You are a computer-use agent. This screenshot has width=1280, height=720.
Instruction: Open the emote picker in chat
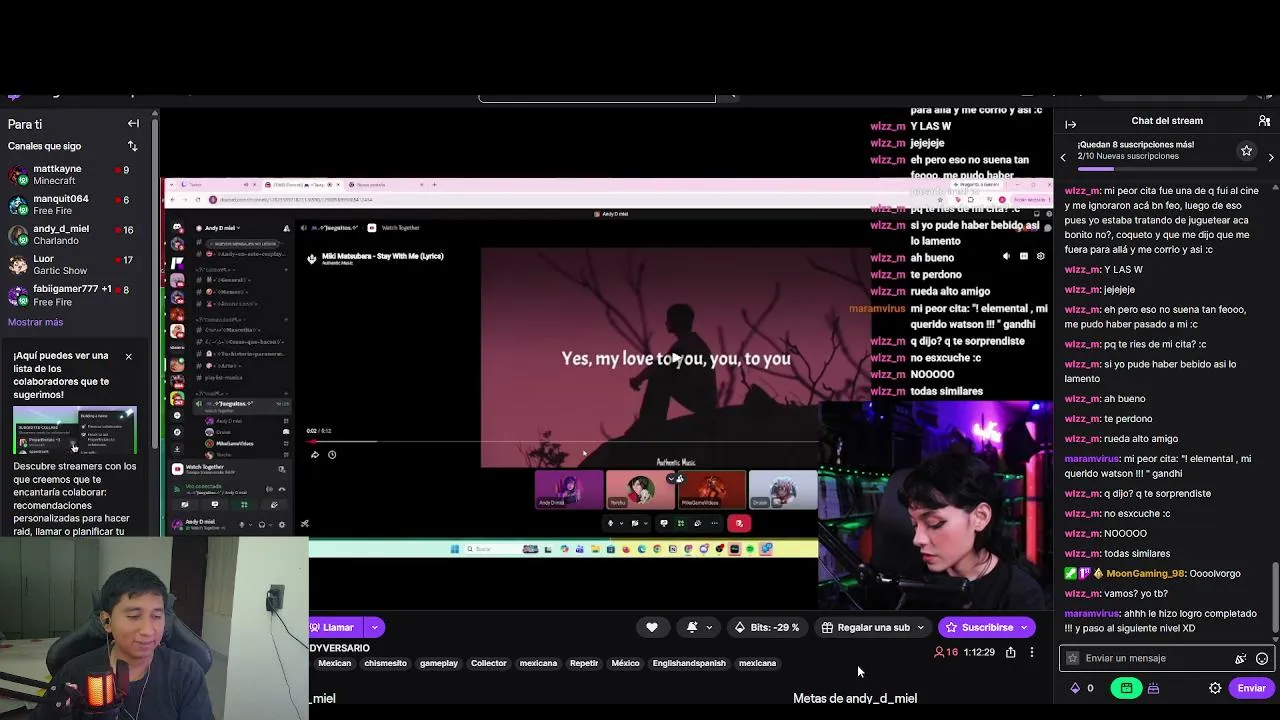[1262, 658]
